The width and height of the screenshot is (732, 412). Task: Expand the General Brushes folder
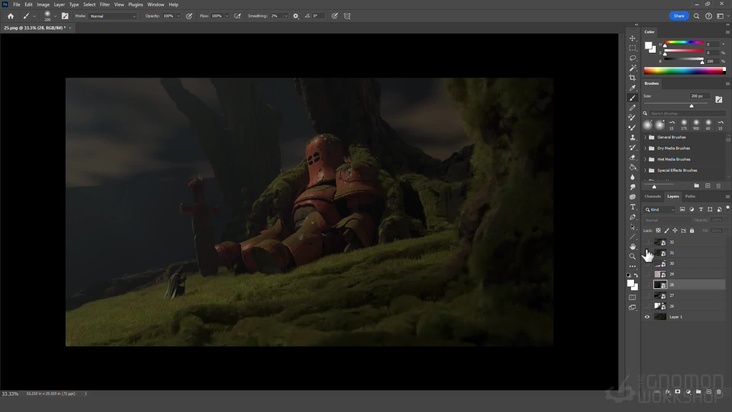pos(646,137)
